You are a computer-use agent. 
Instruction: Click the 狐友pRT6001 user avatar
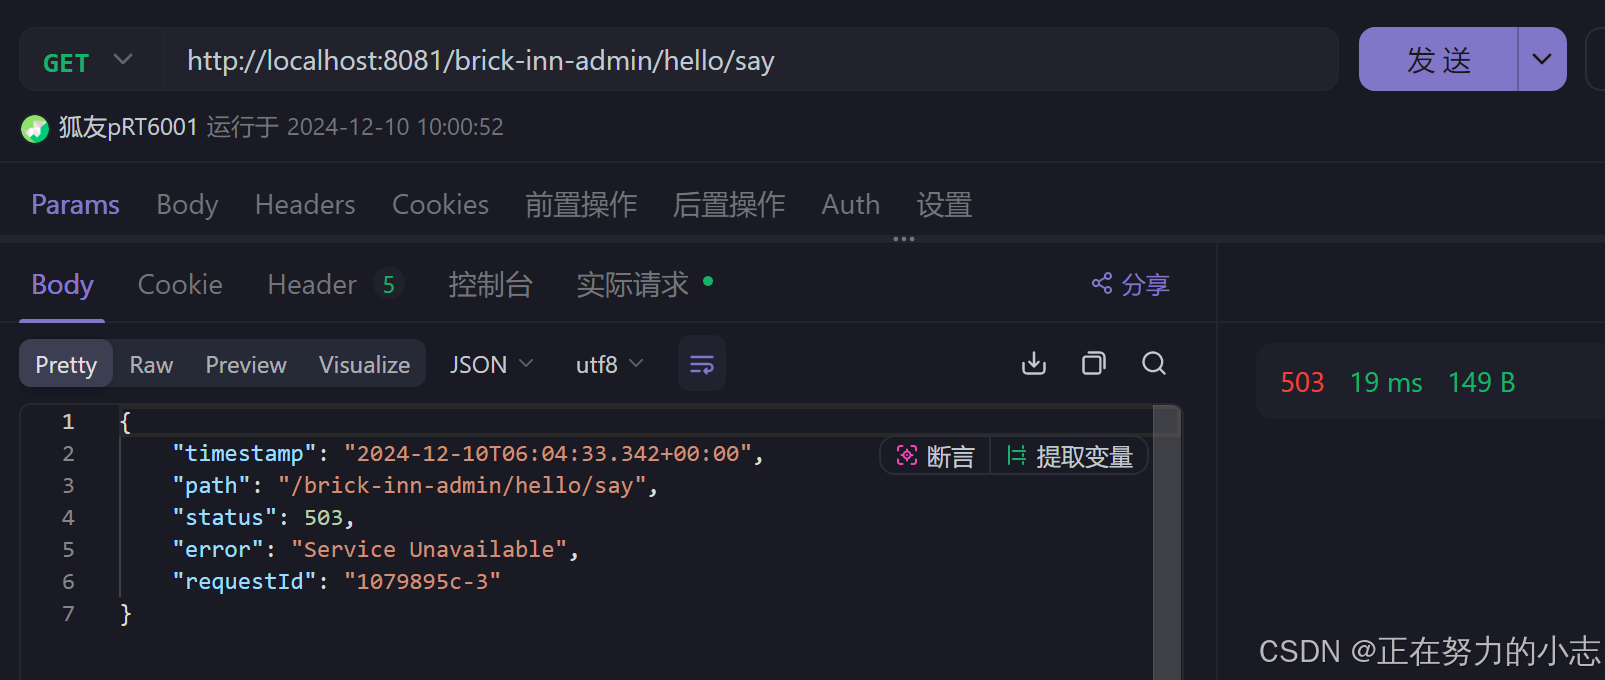tap(35, 128)
